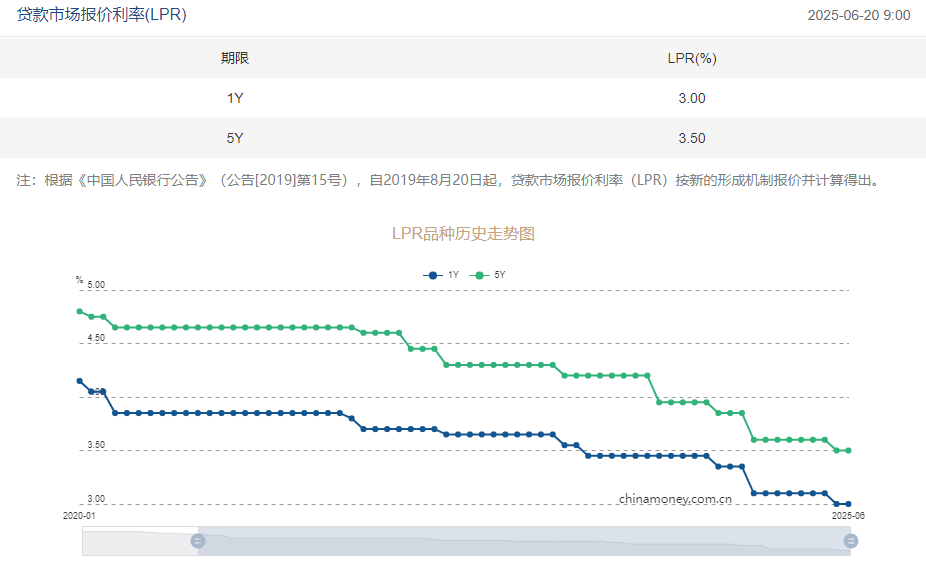Click the 期限 column header

pyautogui.click(x=235, y=58)
